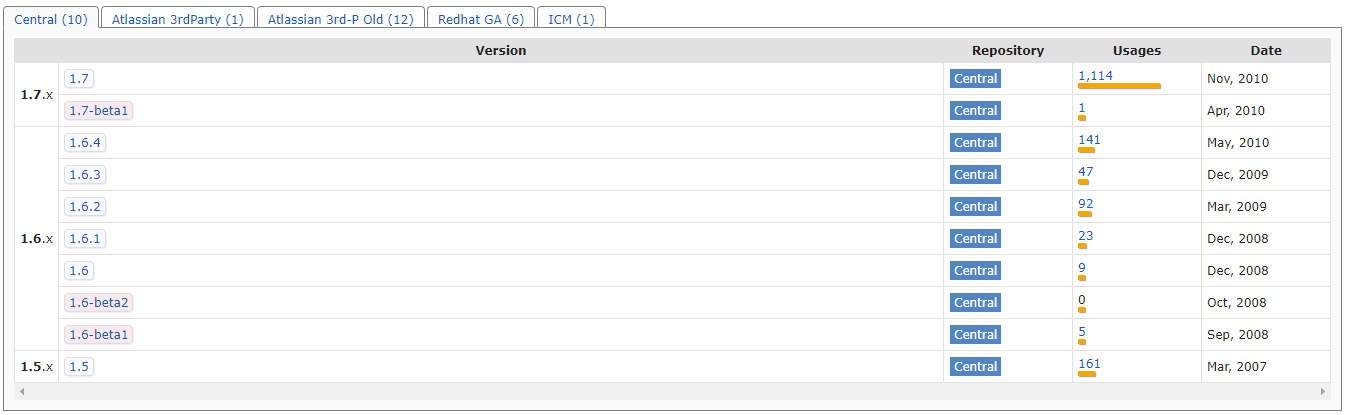This screenshot has height=415, width=1345.
Task: Open version 1.6.1 link
Action: click(x=85, y=239)
